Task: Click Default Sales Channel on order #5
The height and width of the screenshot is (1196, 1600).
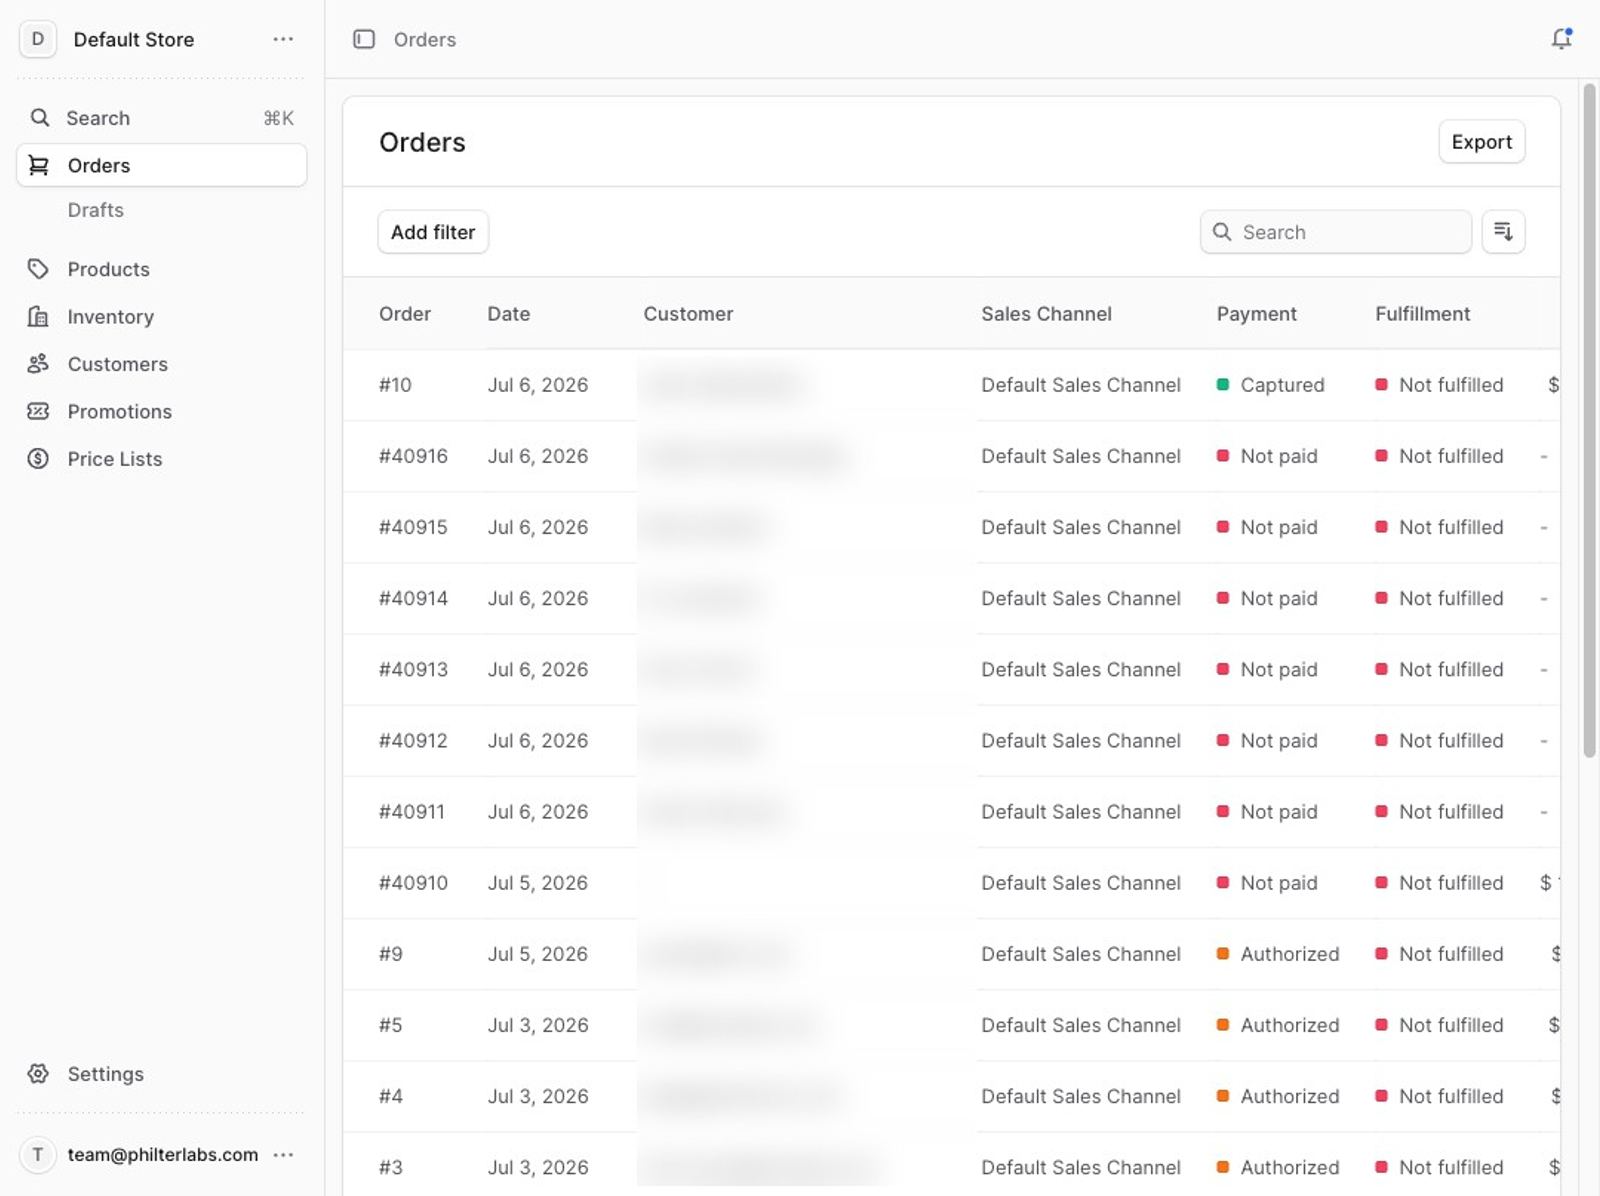Action: tap(1081, 1025)
